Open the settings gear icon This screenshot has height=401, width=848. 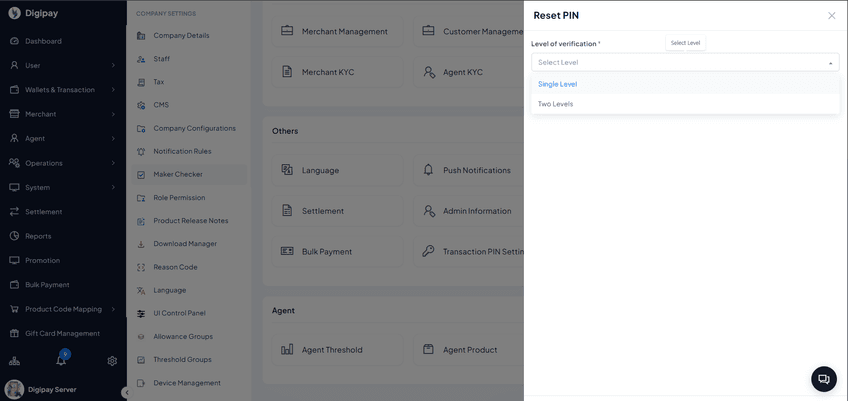112,361
